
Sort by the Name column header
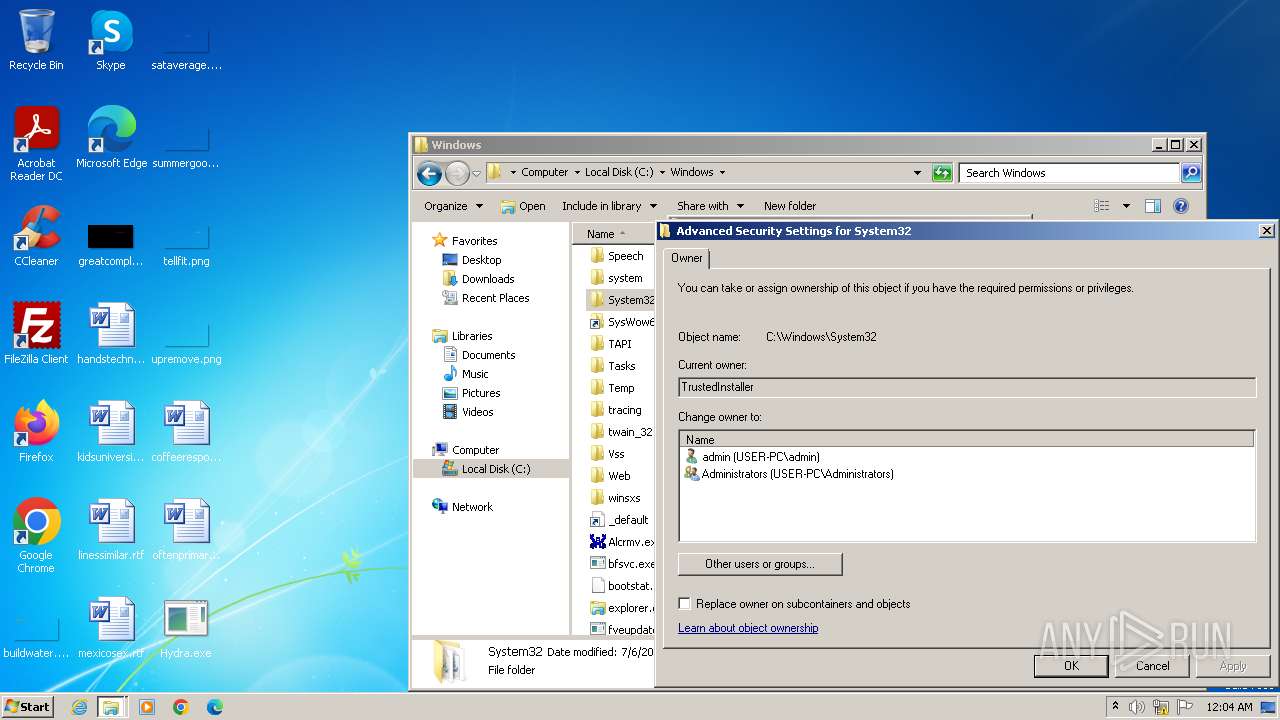tap(613, 234)
